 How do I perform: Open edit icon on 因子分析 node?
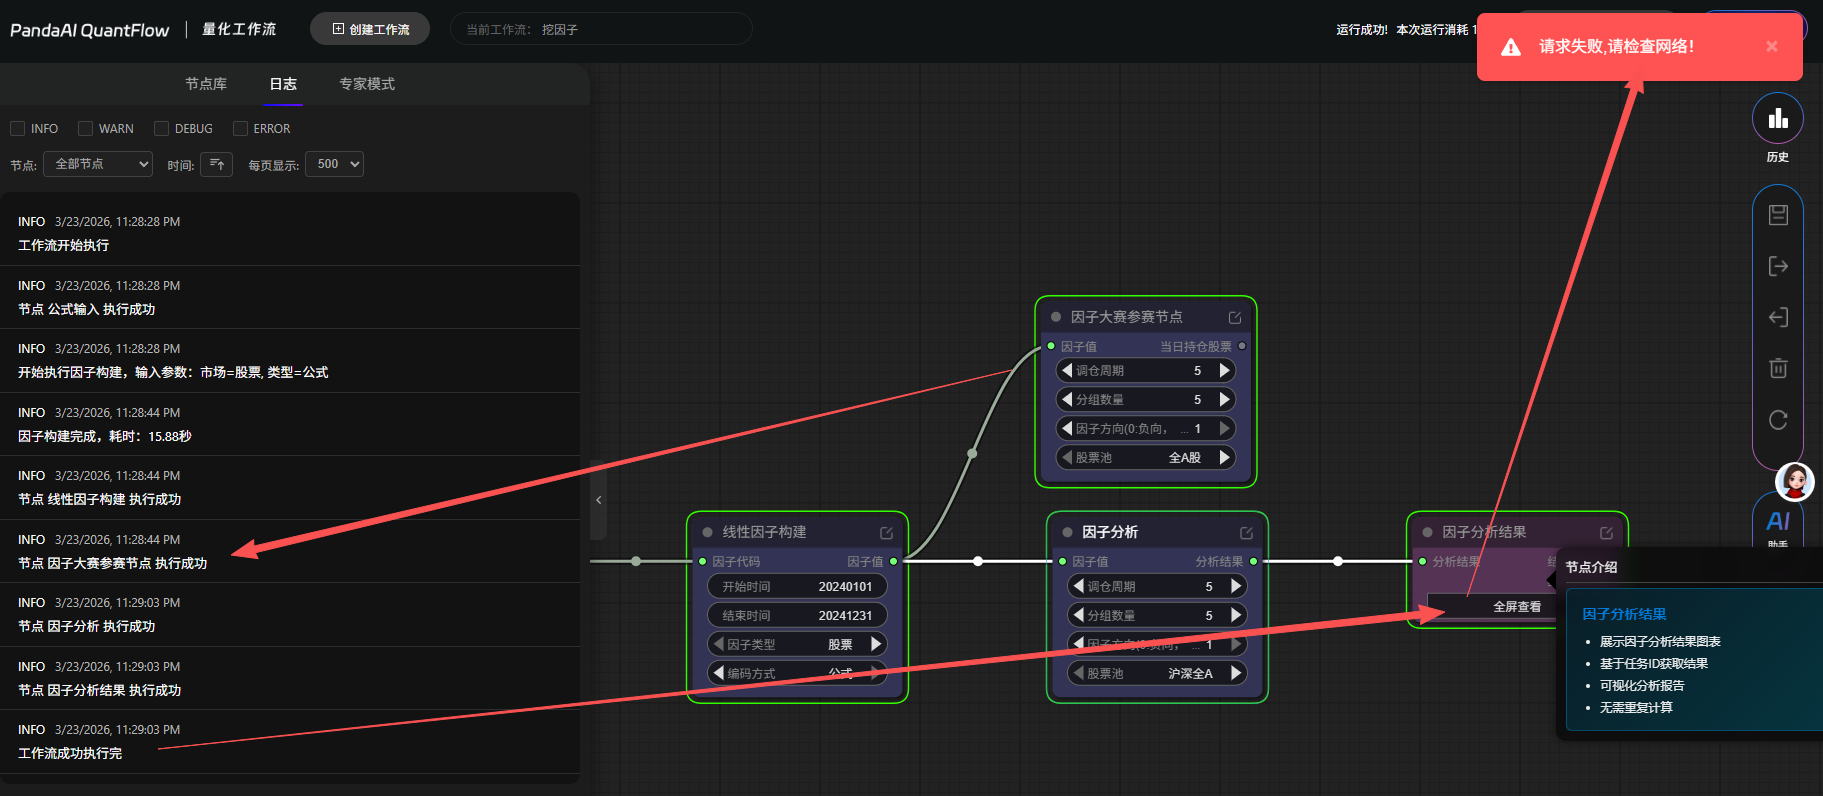(x=1246, y=533)
